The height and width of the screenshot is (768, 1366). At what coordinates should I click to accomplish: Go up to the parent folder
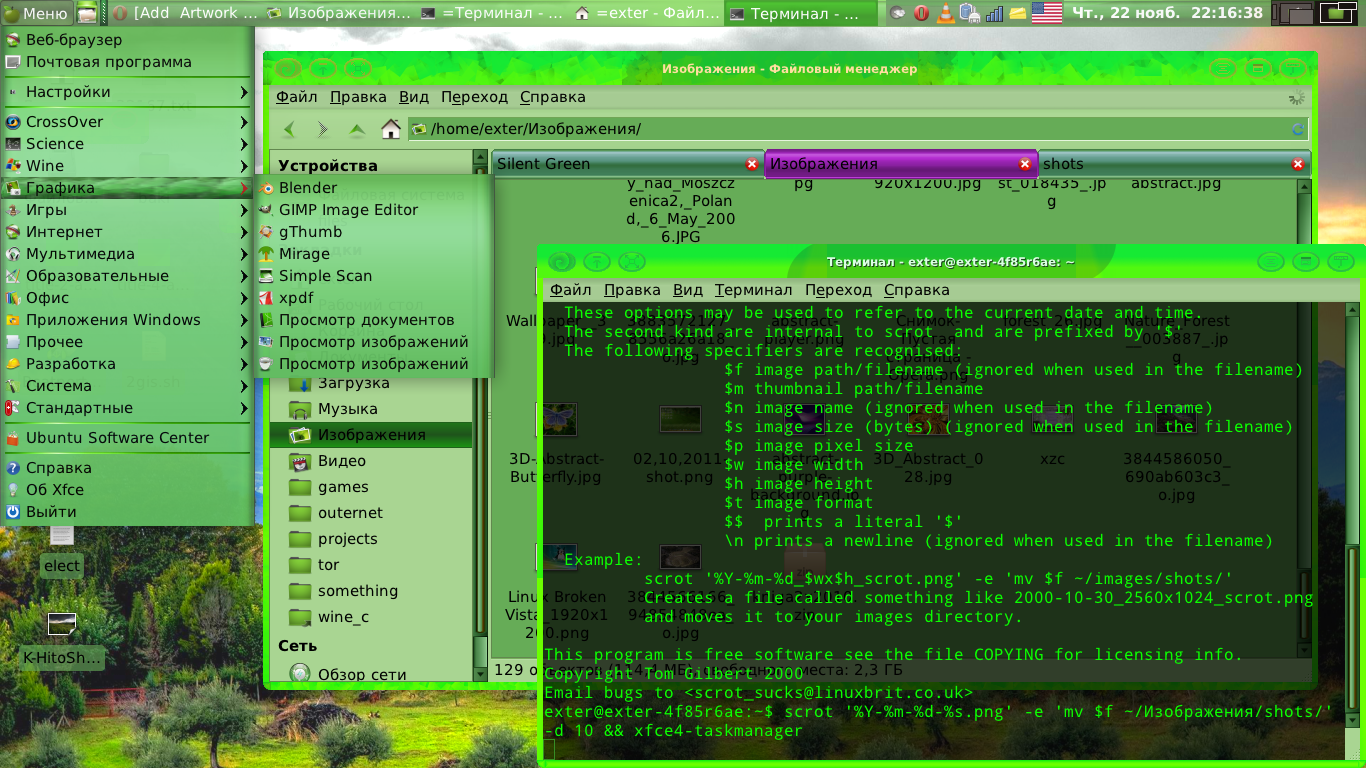tap(357, 129)
